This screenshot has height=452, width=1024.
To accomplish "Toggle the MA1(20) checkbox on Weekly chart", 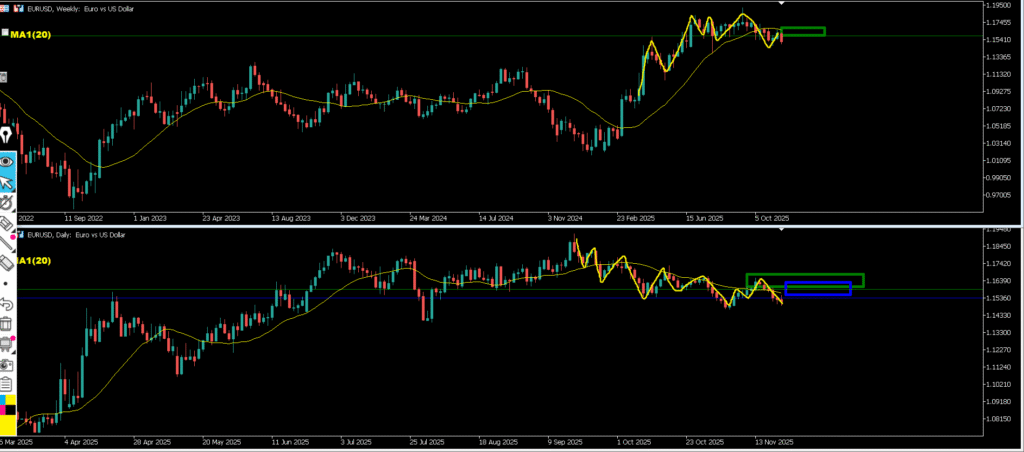I will click(5, 33).
